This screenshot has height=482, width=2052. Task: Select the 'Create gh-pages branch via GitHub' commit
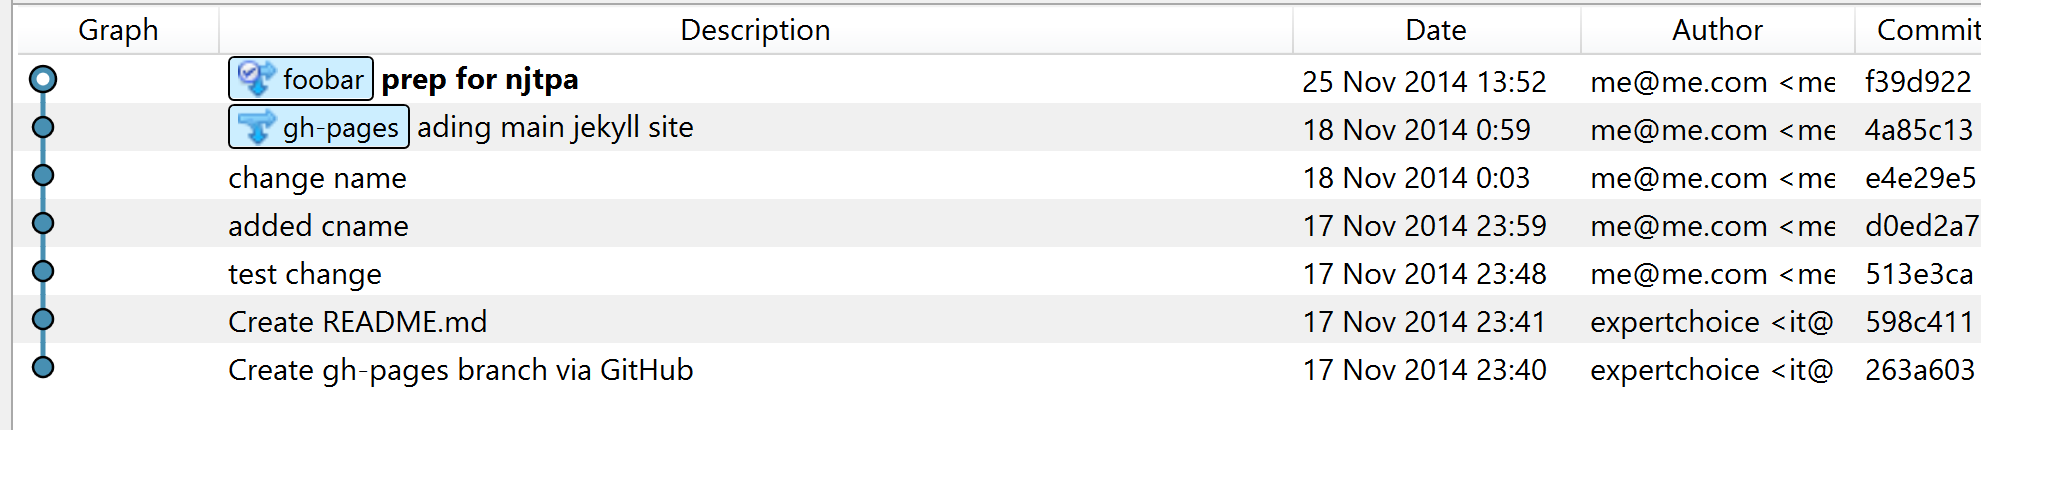[x=460, y=370]
